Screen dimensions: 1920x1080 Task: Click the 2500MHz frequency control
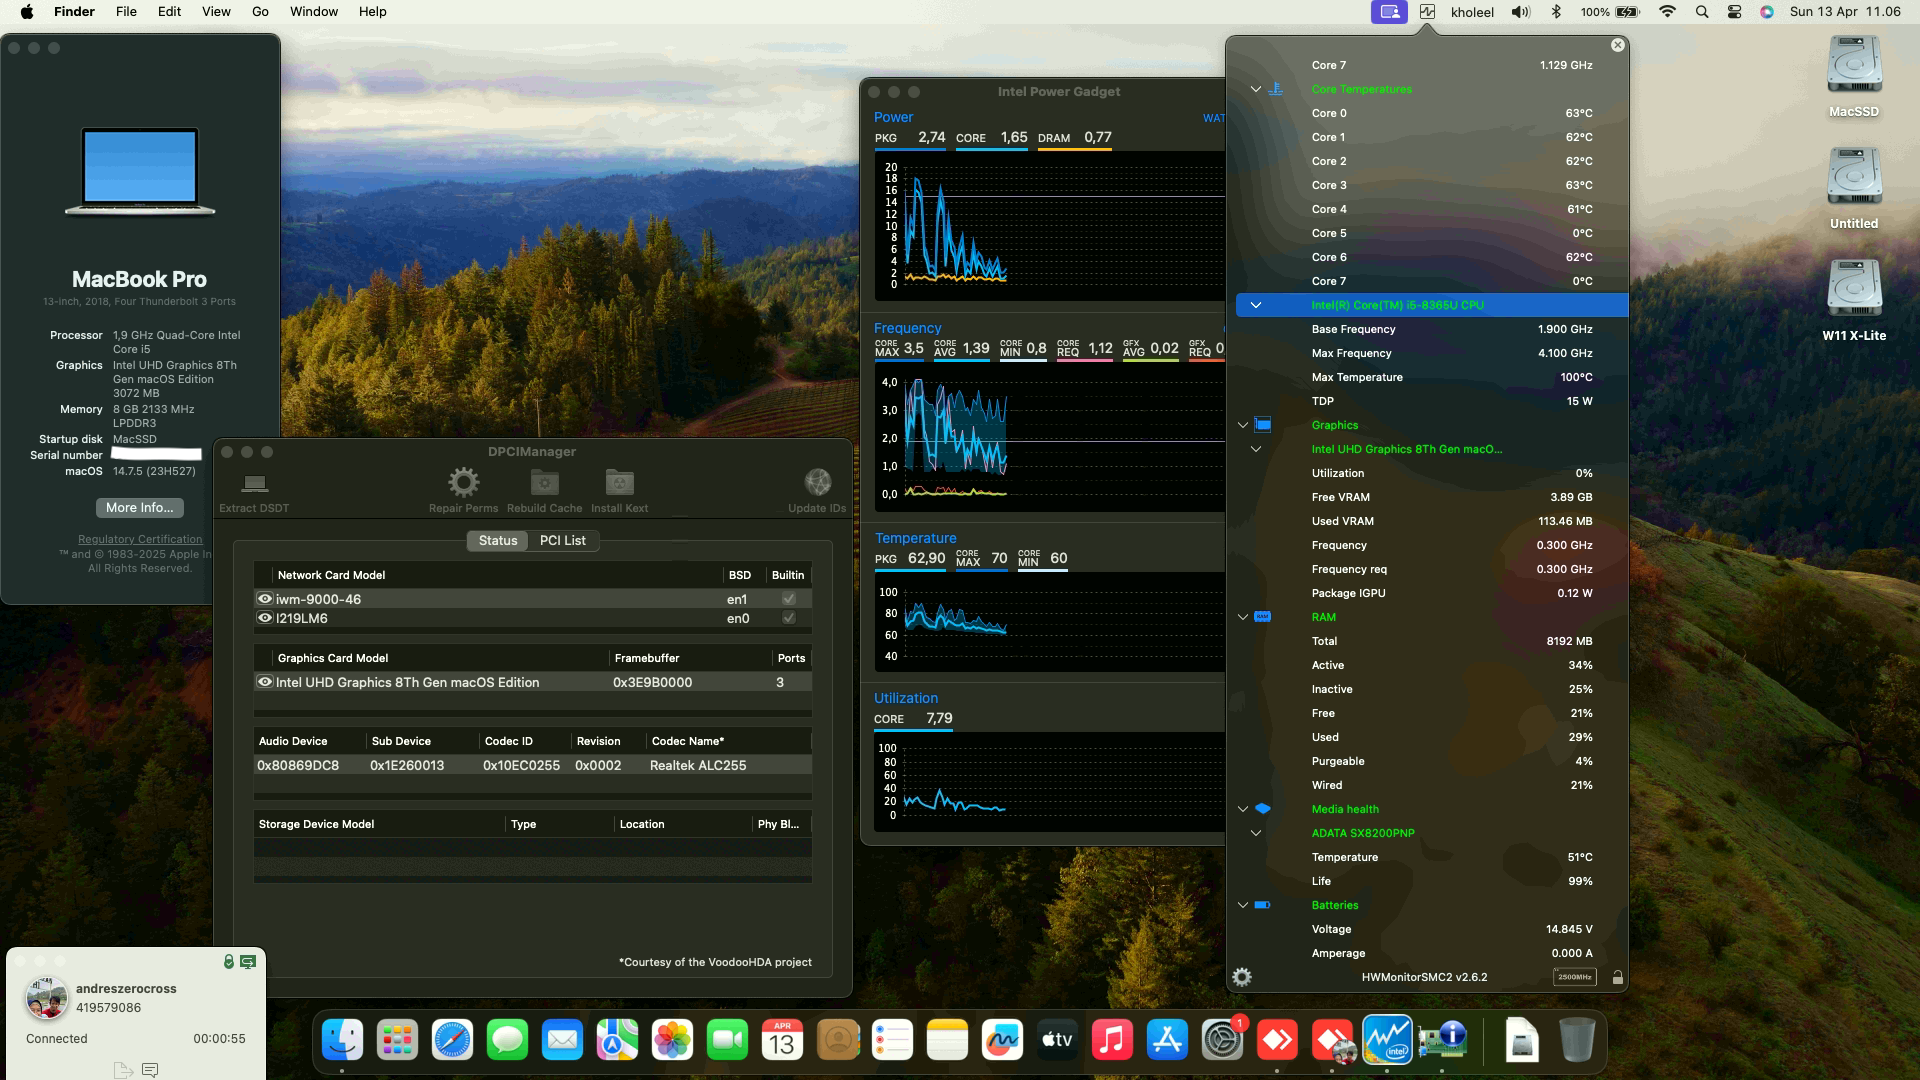tap(1575, 976)
